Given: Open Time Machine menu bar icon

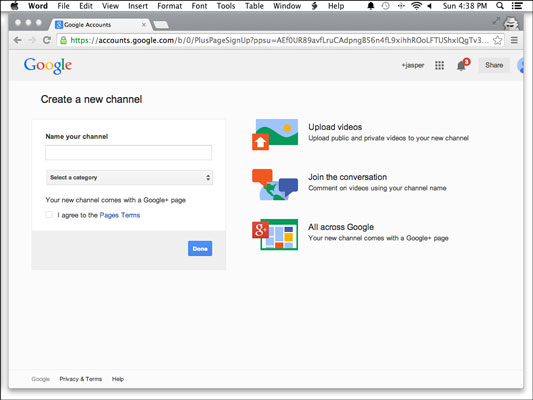Looking at the screenshot, I should point(385,6).
